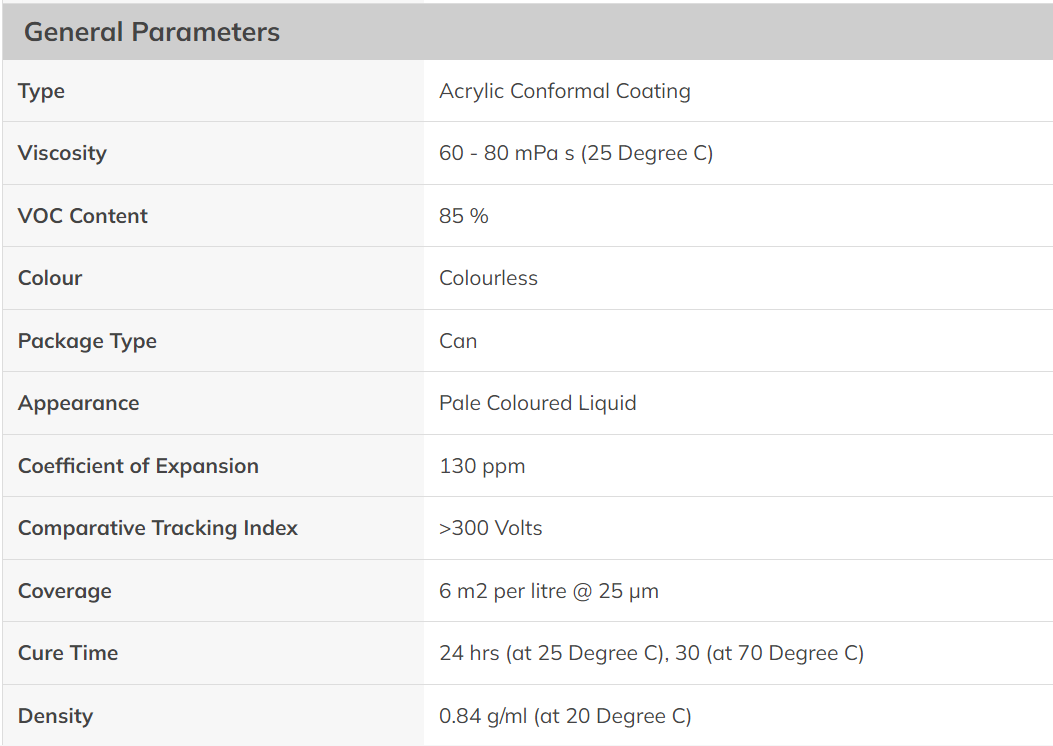
Task: Select the Type row label
Action: [x=41, y=91]
